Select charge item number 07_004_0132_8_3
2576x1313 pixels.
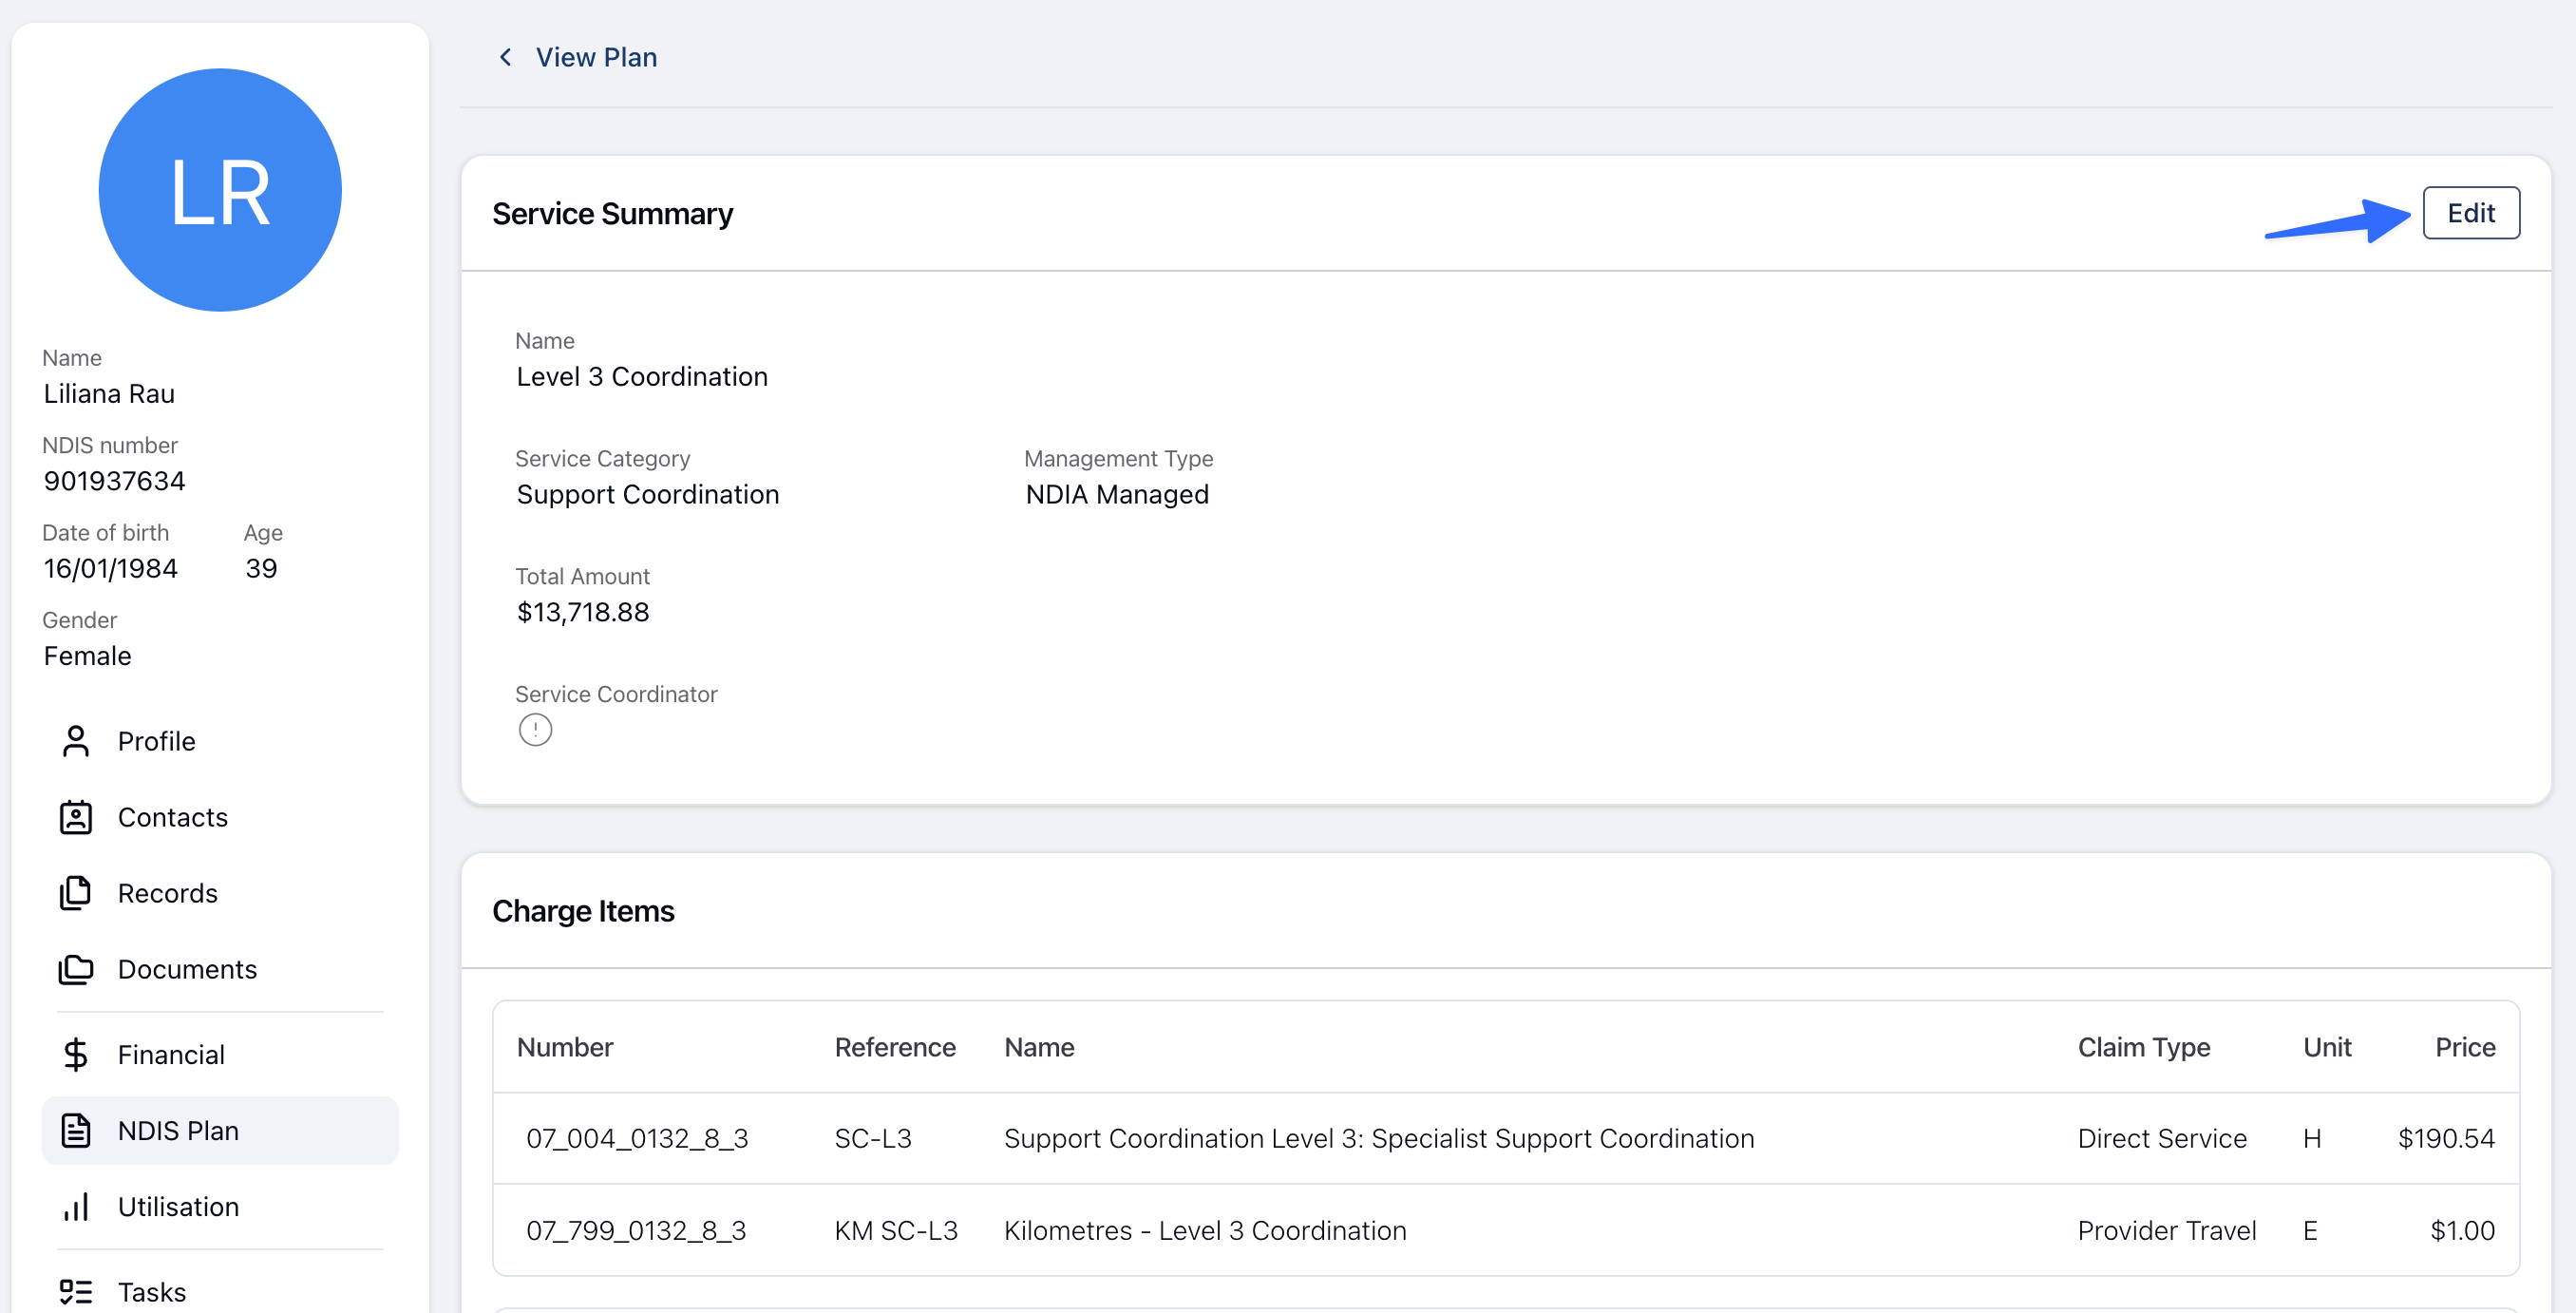point(637,1138)
